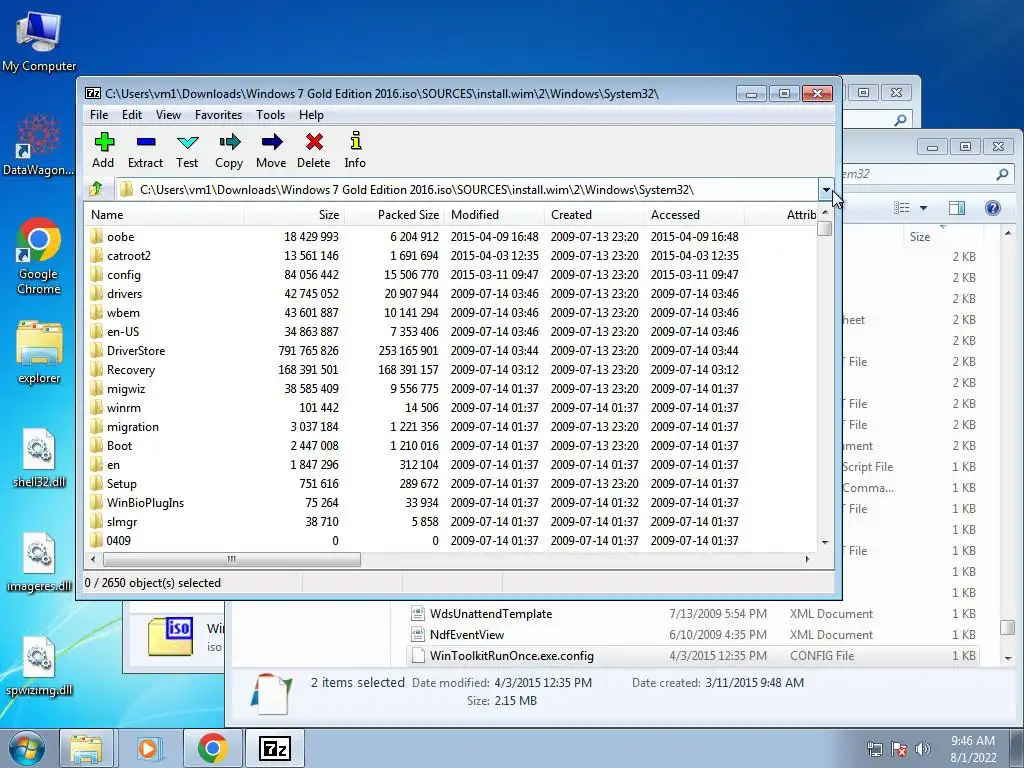Screen dimensions: 1024x768
Task: Run the Test archive tool
Action: [x=187, y=150]
